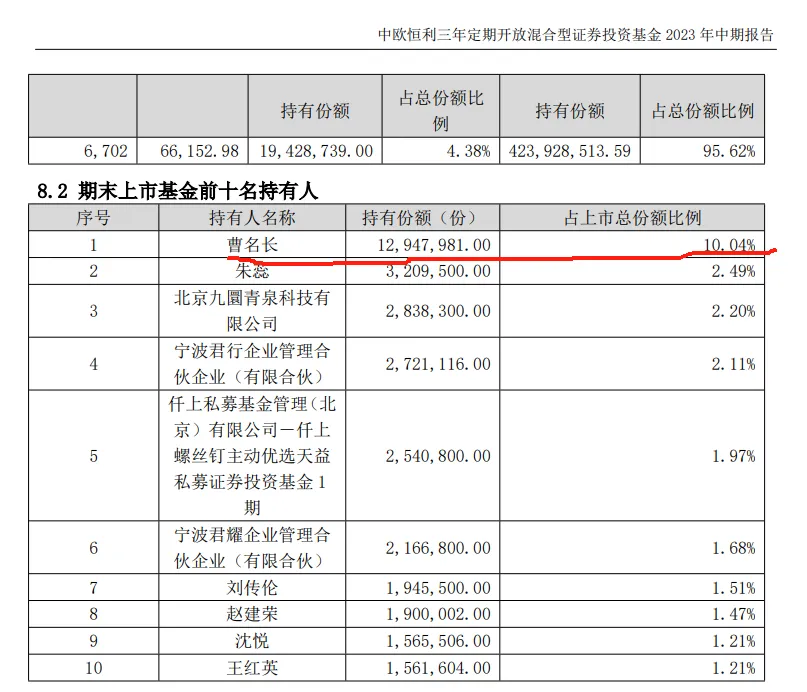
Task: Select the value 1,561,604.00
Action: 438,668
